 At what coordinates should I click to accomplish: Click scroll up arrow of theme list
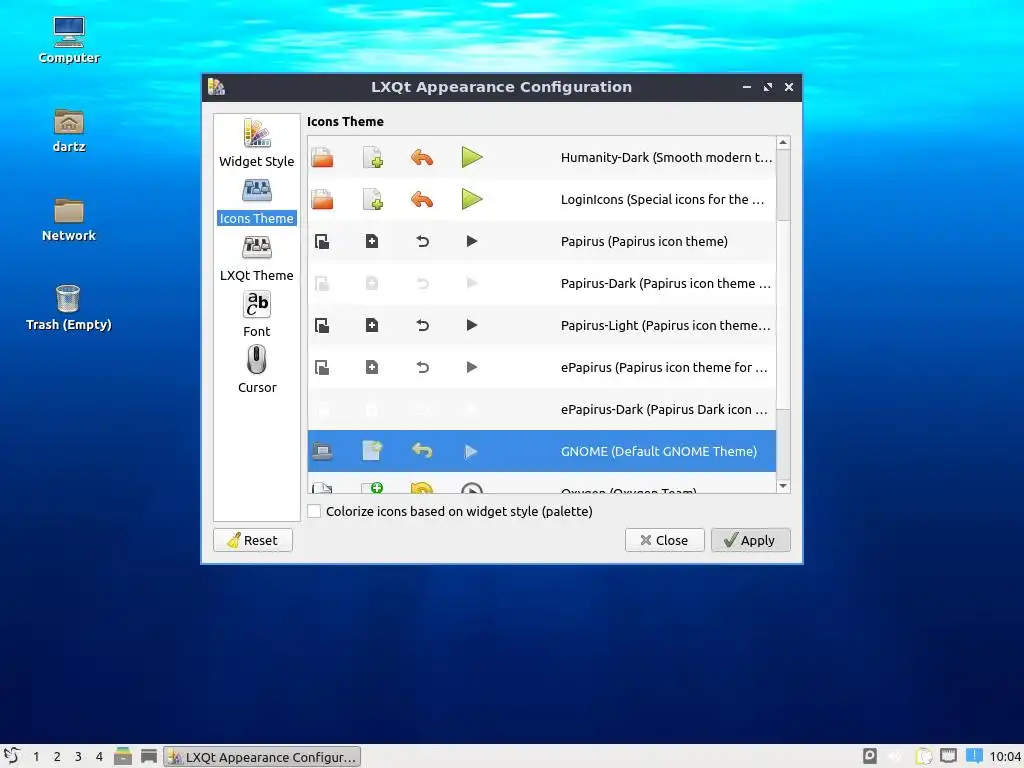[783, 143]
